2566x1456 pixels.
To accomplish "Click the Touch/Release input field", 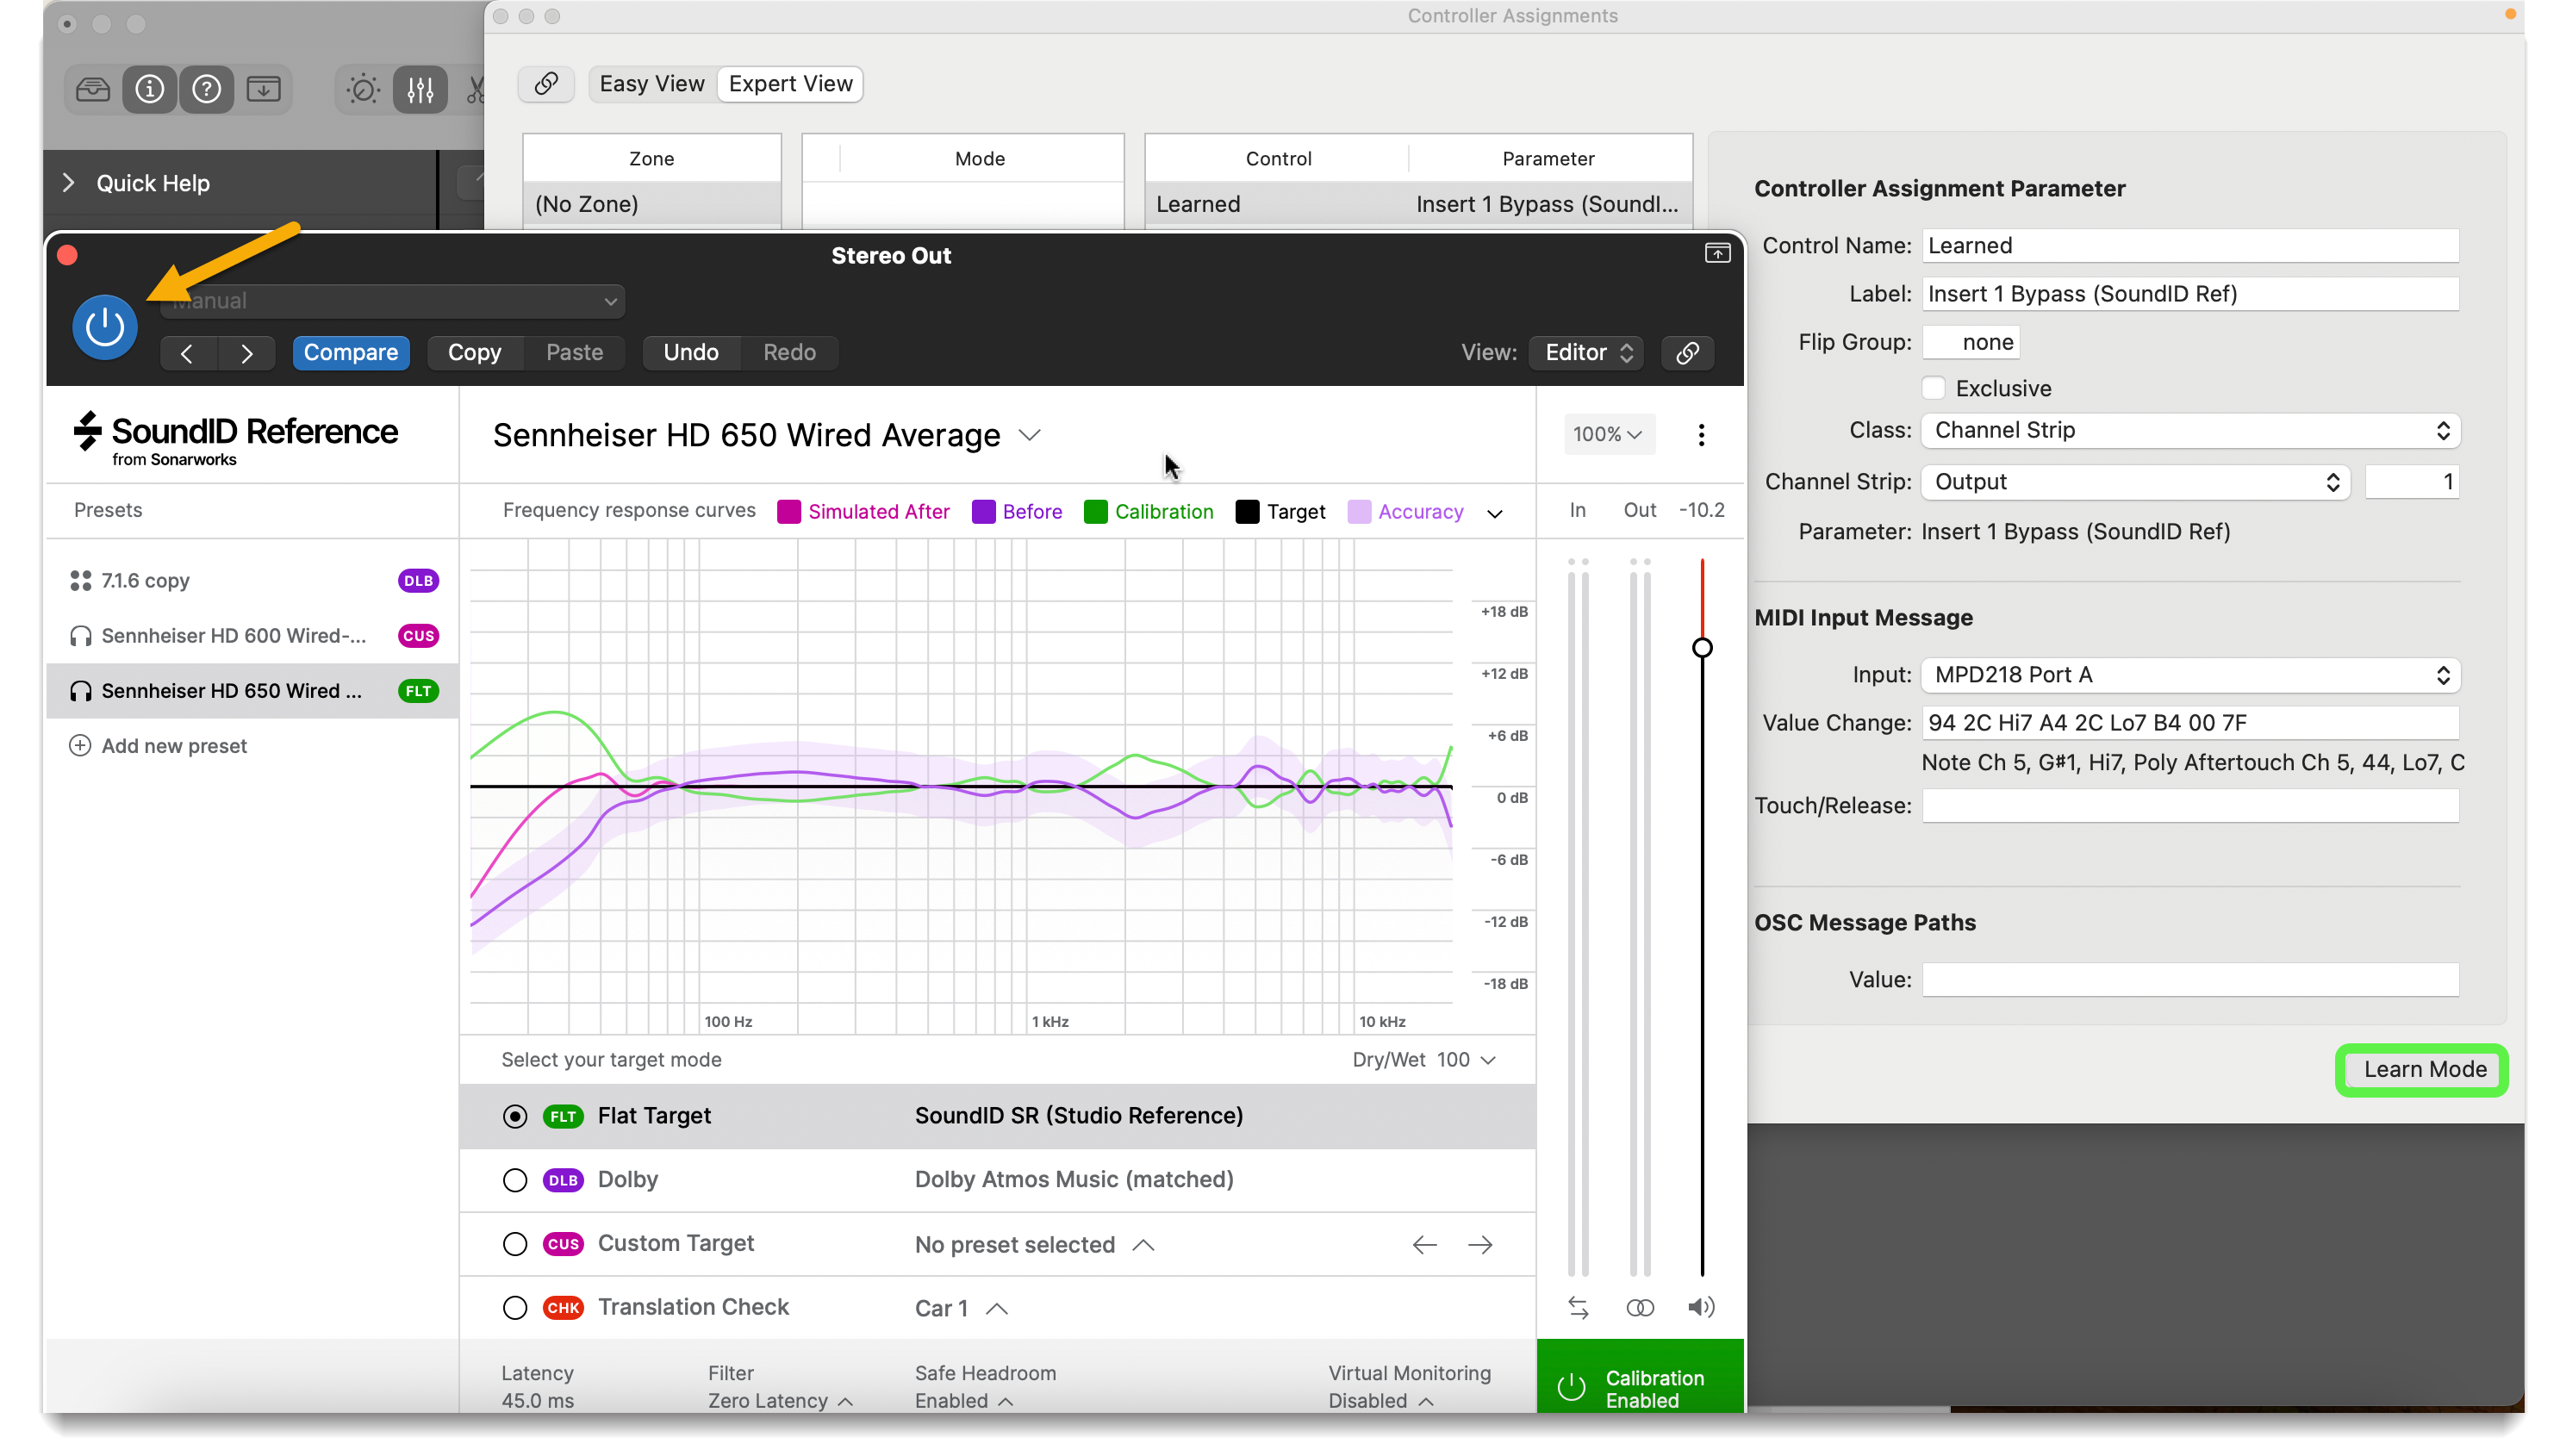I will coord(2189,805).
